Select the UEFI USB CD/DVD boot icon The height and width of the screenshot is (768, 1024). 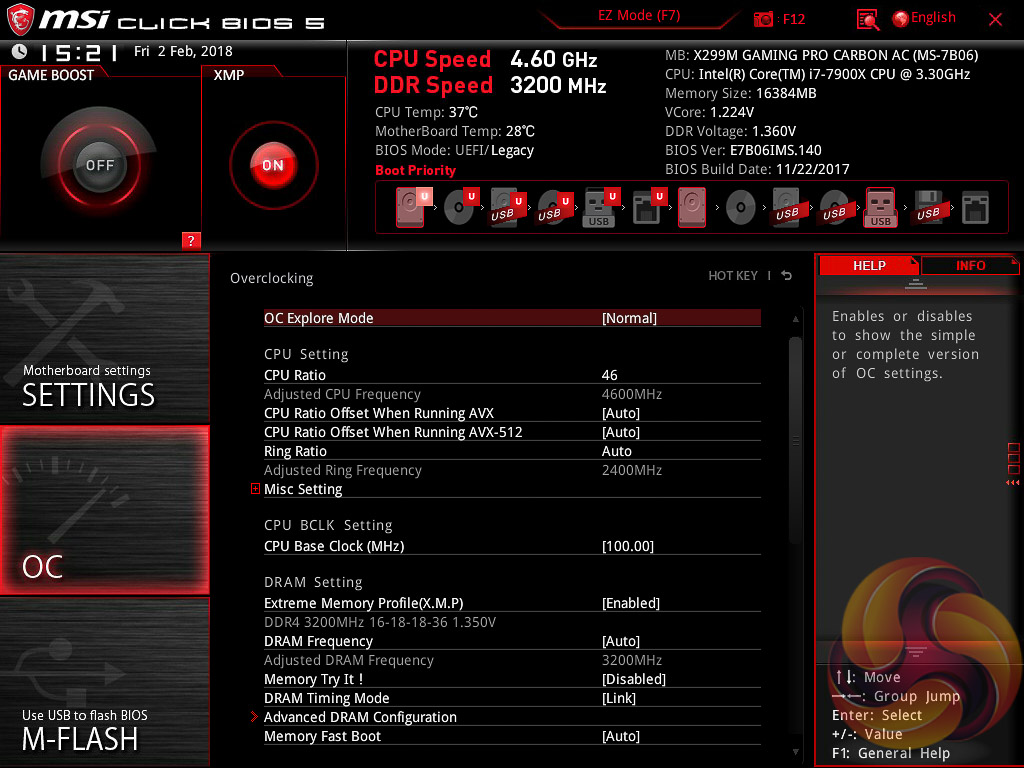coord(554,207)
